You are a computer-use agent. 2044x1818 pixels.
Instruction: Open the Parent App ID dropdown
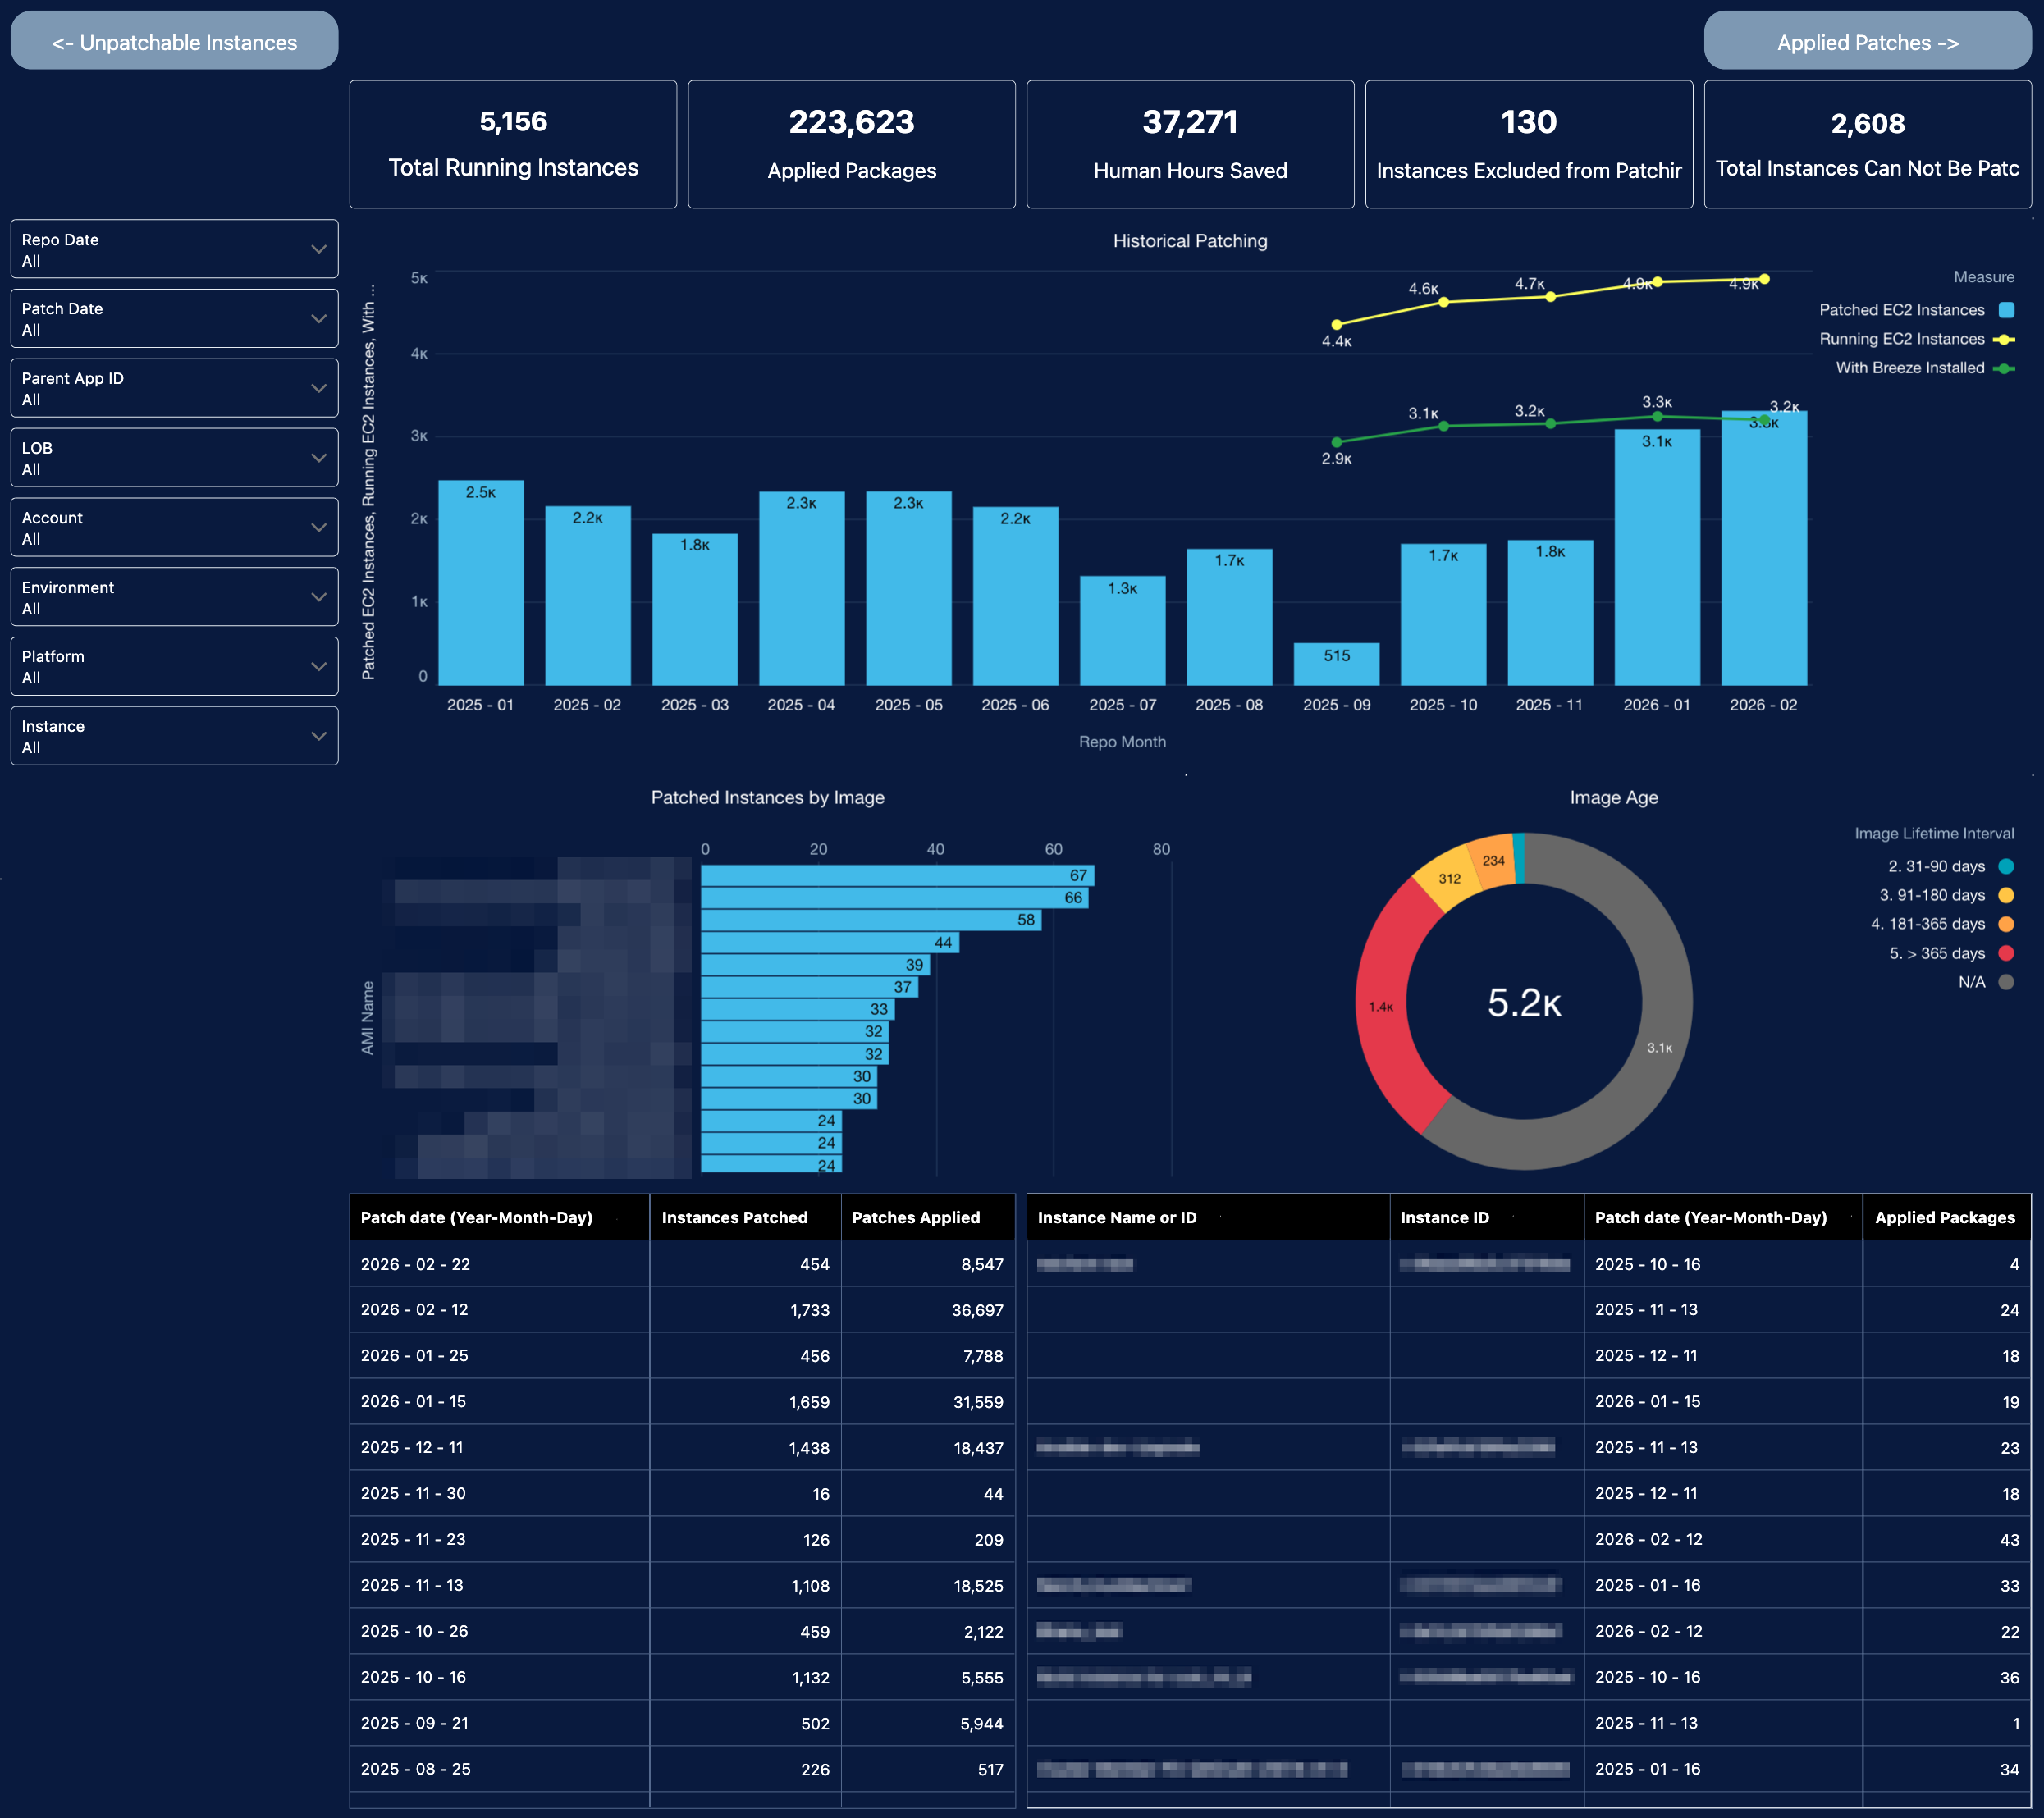(x=174, y=388)
